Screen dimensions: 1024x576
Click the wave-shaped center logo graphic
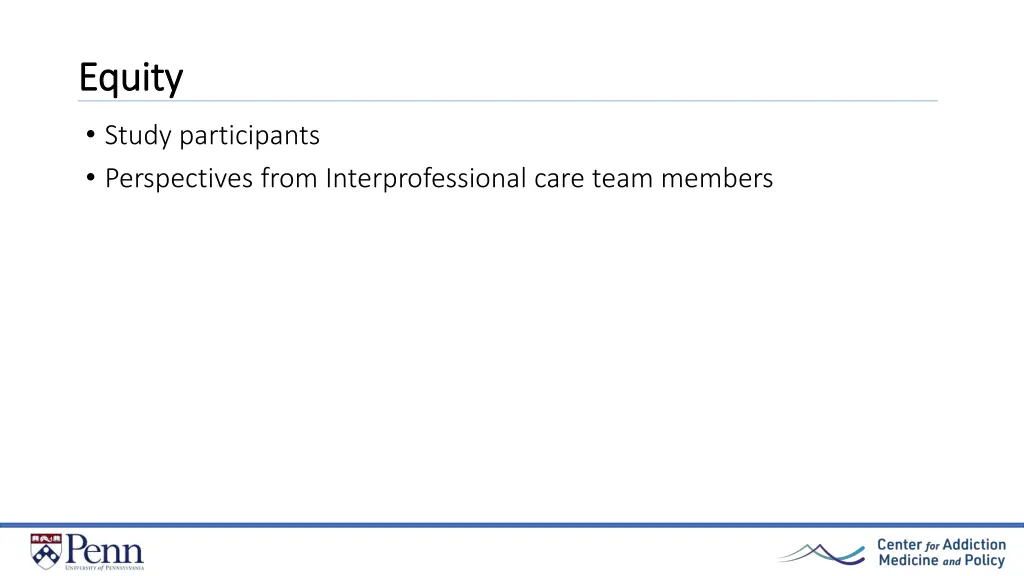[x=822, y=554]
